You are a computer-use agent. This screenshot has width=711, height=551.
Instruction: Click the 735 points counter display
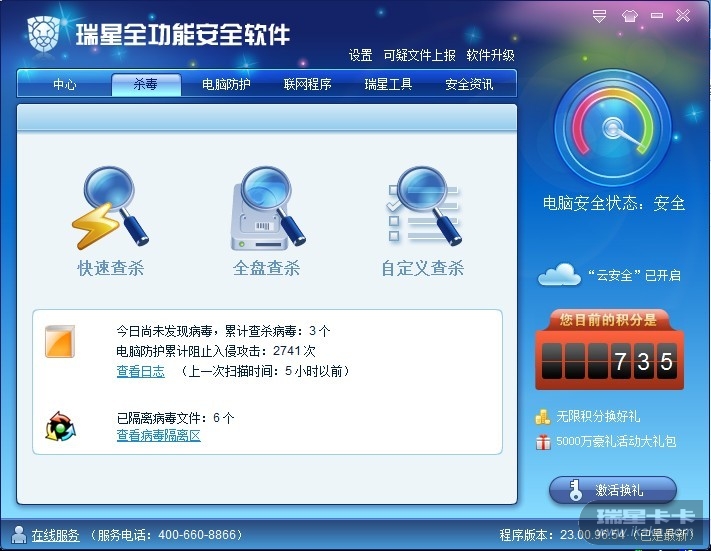tap(609, 361)
